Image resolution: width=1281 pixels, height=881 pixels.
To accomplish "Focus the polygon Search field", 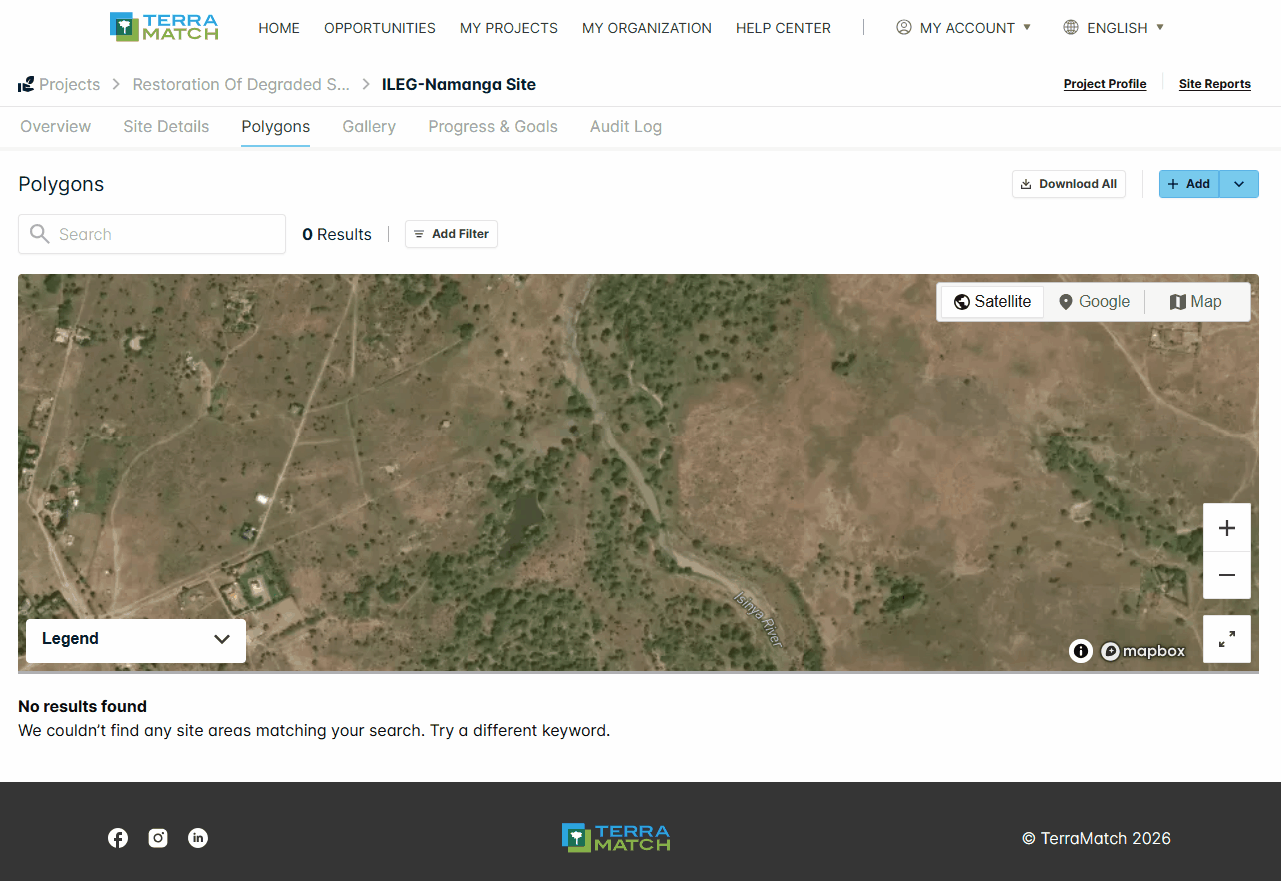I will pos(152,234).
